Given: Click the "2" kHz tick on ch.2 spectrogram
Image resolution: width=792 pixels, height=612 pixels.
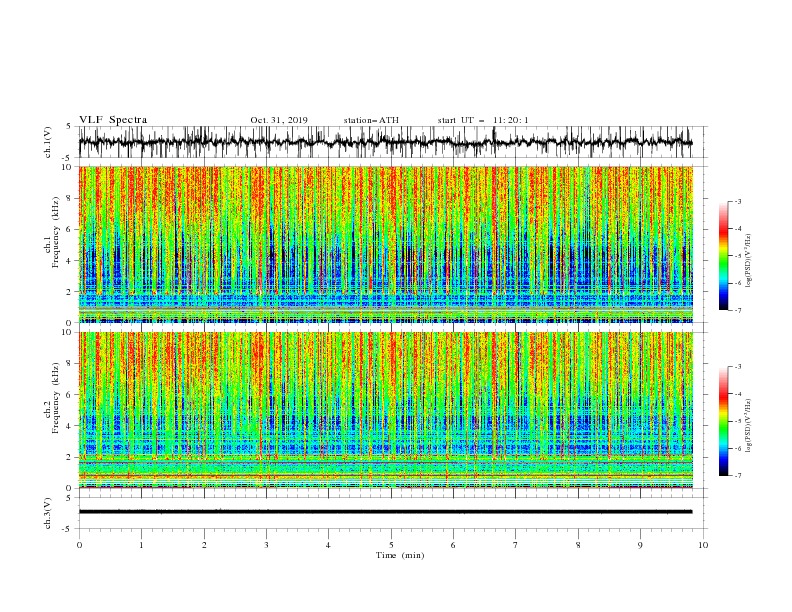Looking at the screenshot, I should coord(69,457).
